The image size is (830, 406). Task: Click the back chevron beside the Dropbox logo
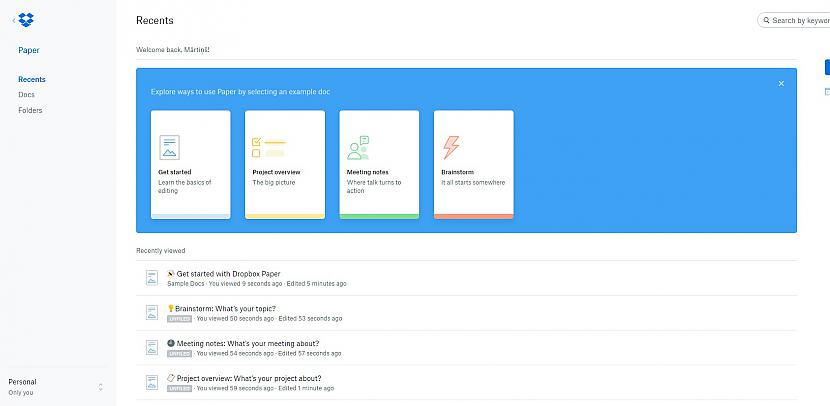click(x=14, y=20)
